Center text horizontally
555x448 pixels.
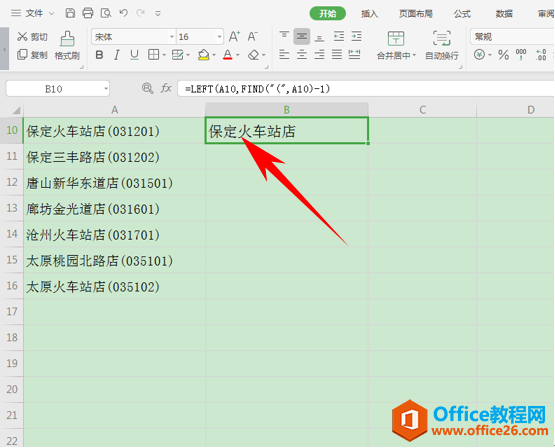click(x=302, y=54)
